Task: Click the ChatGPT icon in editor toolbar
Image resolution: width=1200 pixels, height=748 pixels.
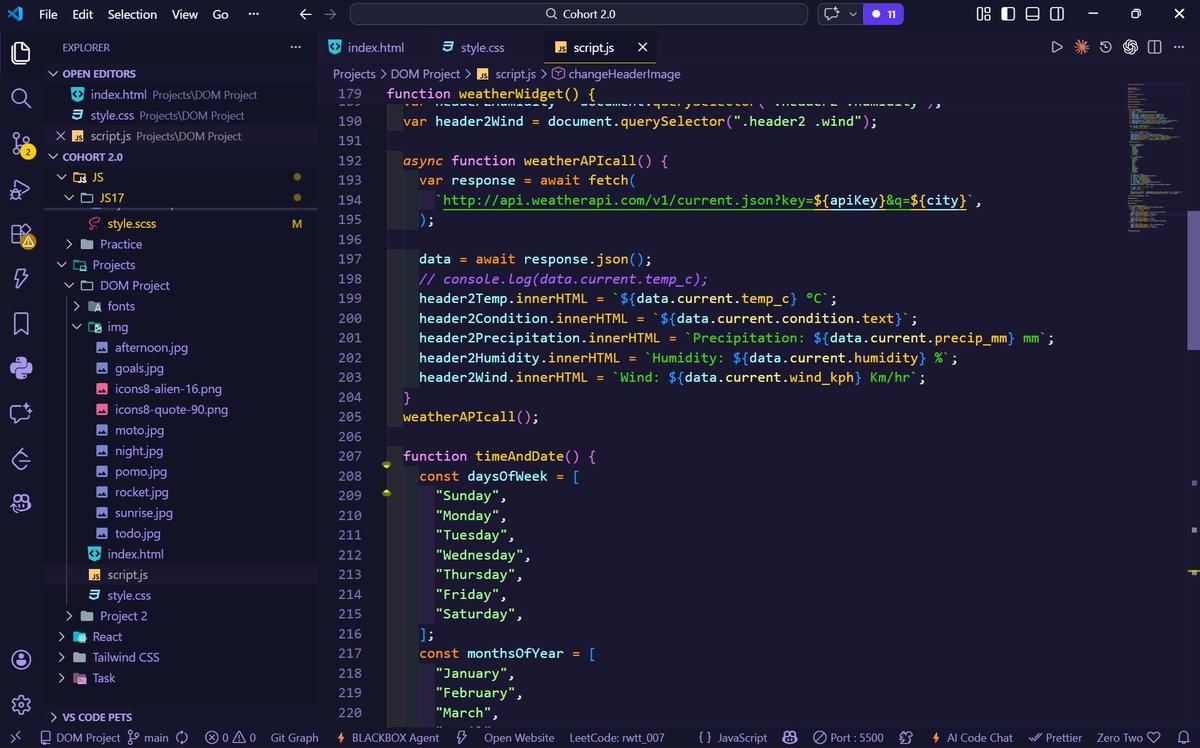Action: point(1130,47)
